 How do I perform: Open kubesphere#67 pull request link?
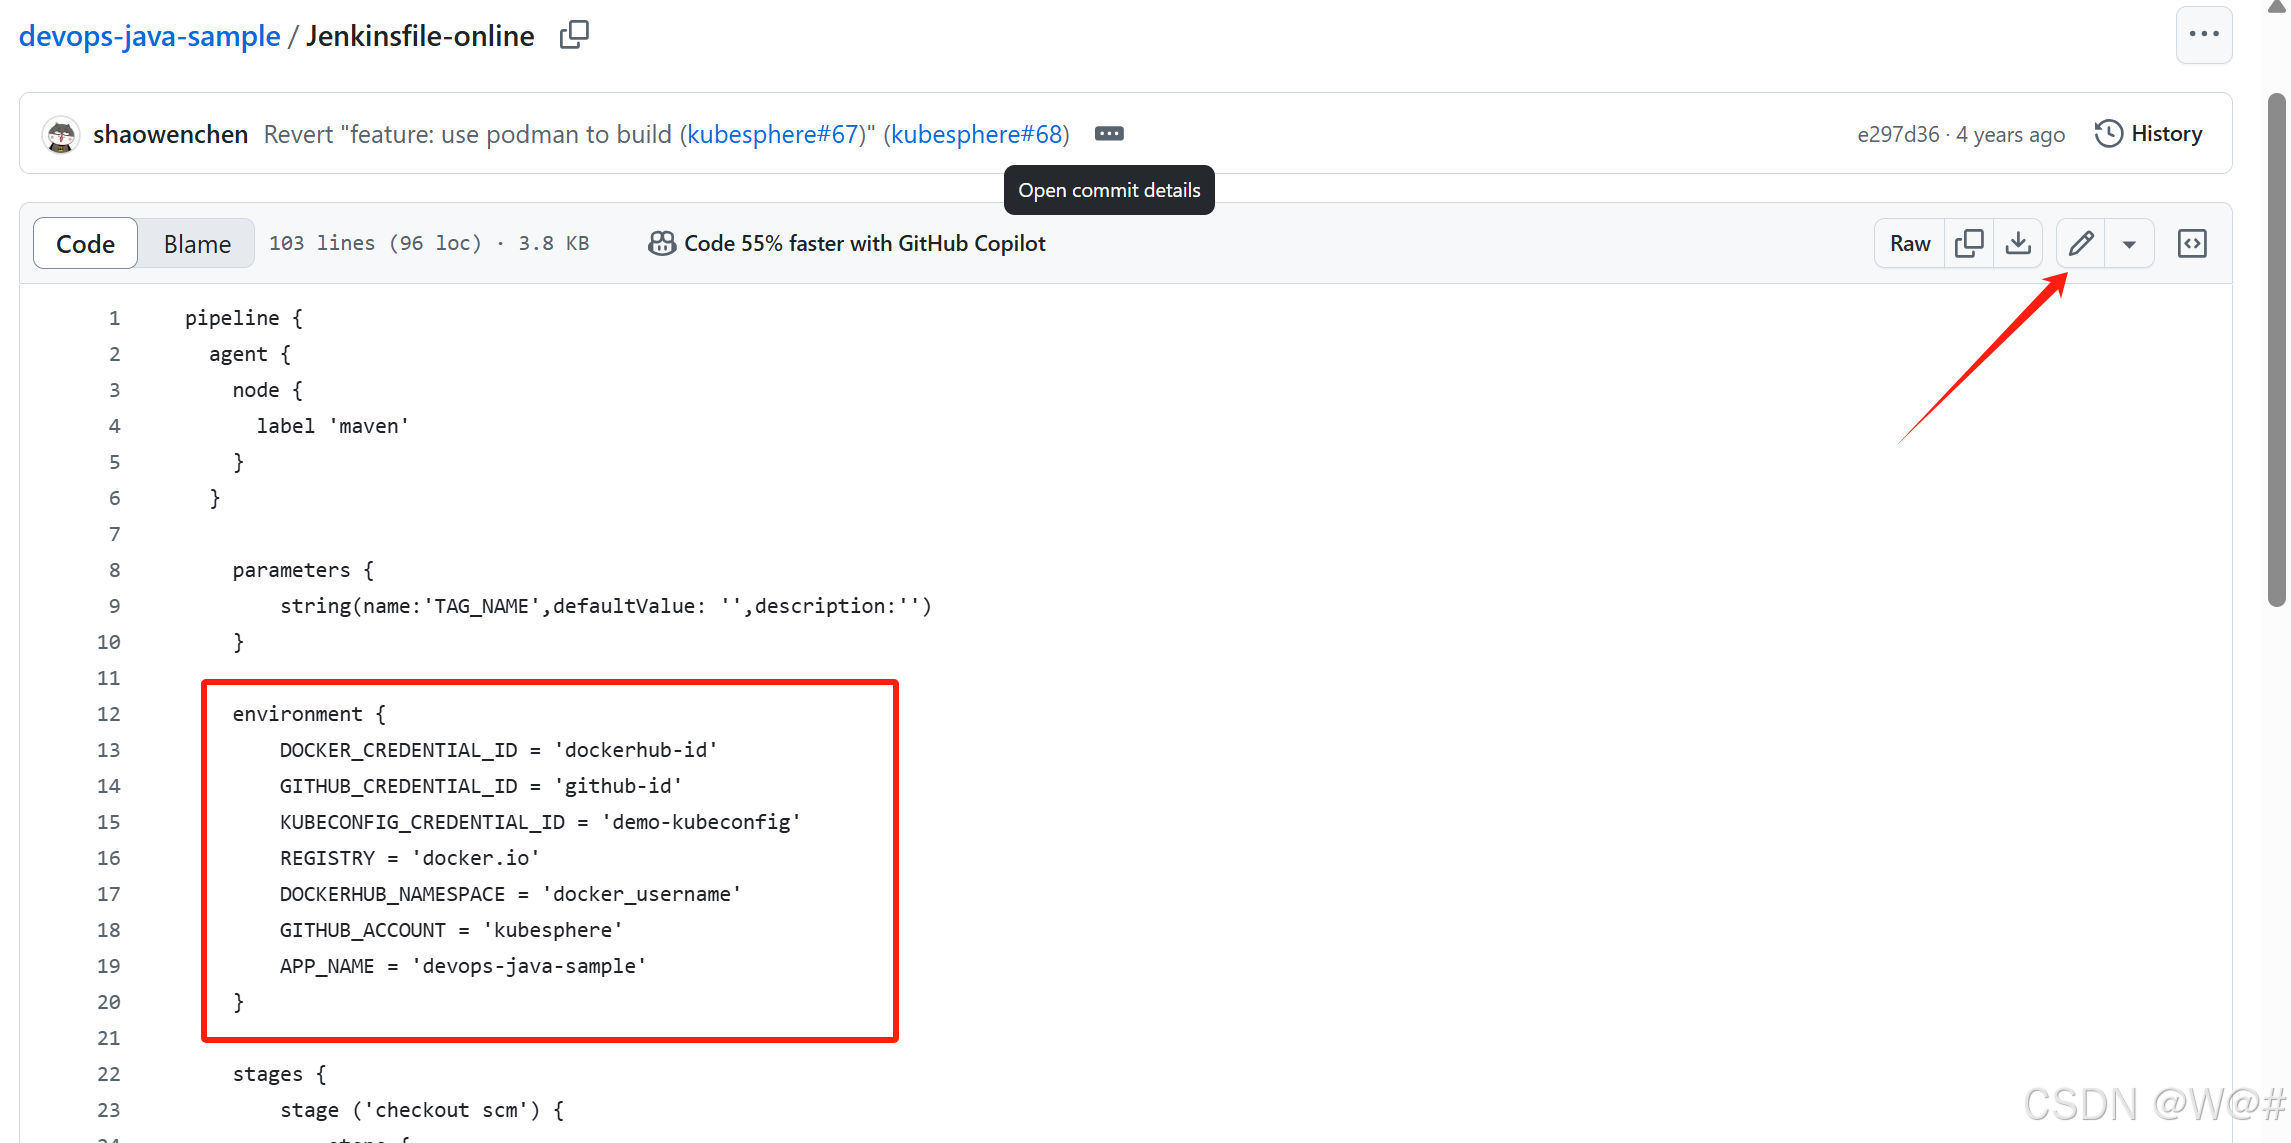pyautogui.click(x=773, y=134)
